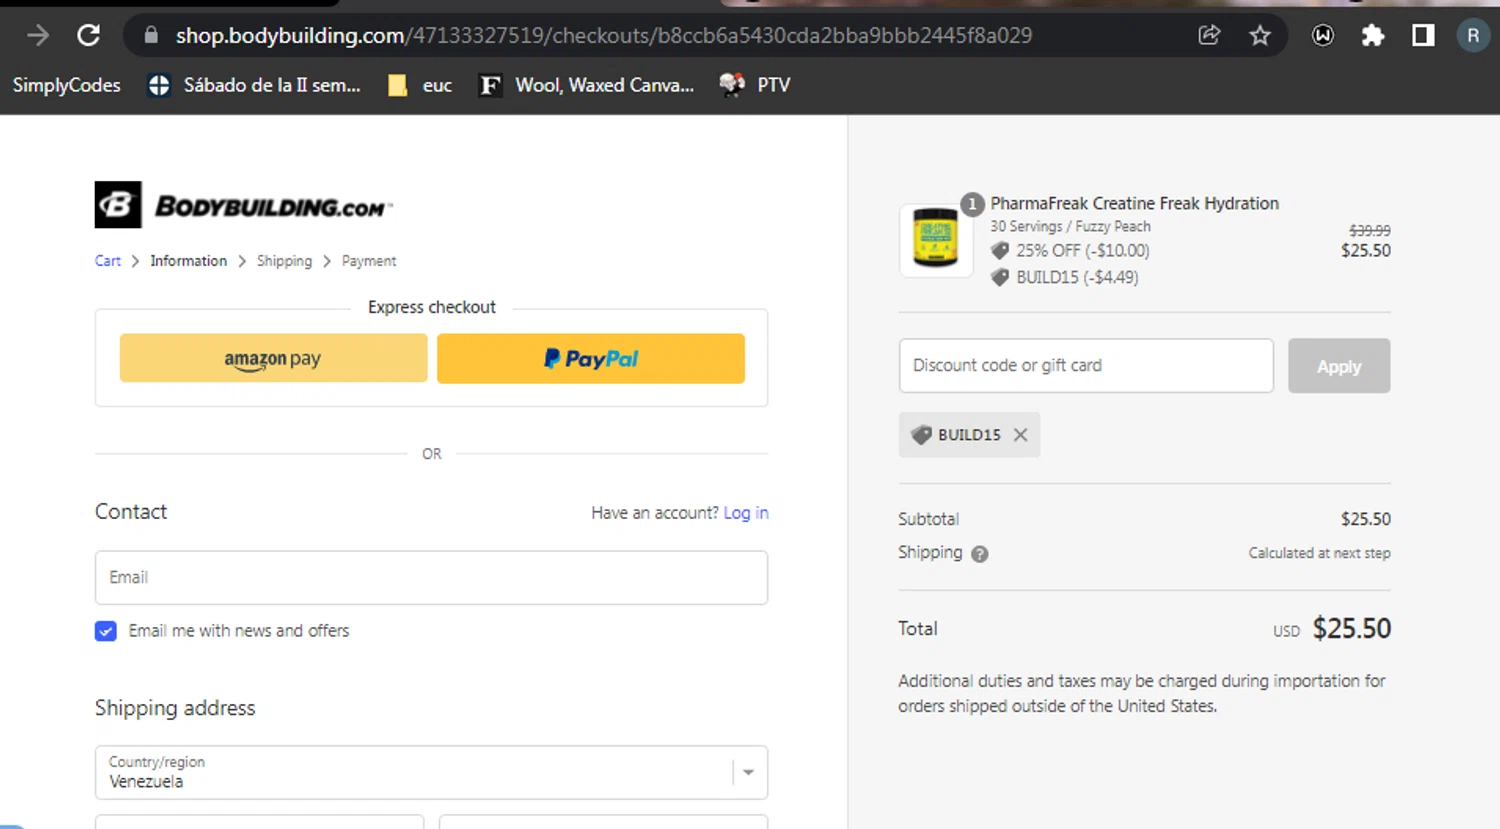Open the W browser extension

pyautogui.click(x=1323, y=36)
